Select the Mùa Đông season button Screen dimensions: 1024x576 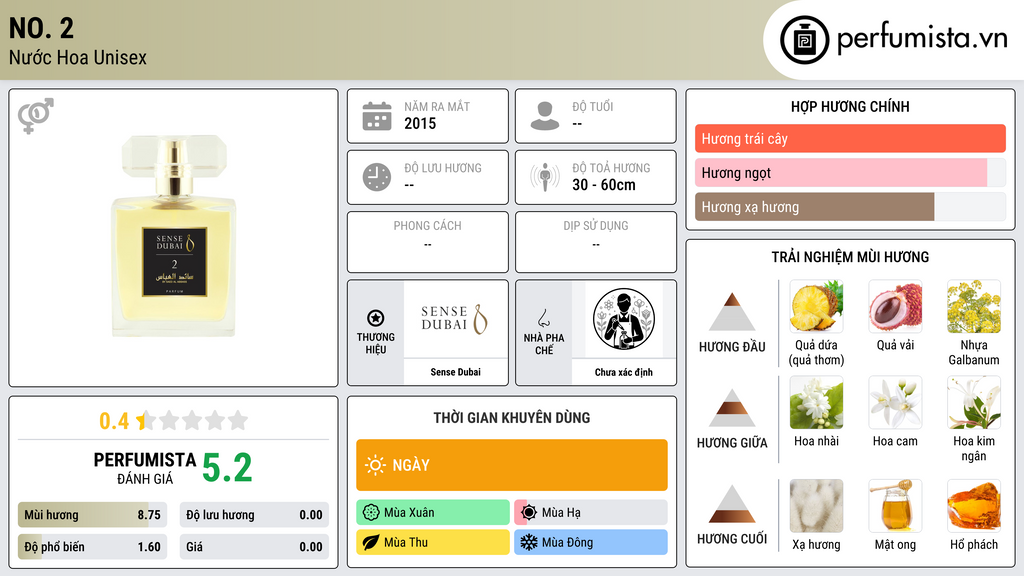(x=591, y=542)
